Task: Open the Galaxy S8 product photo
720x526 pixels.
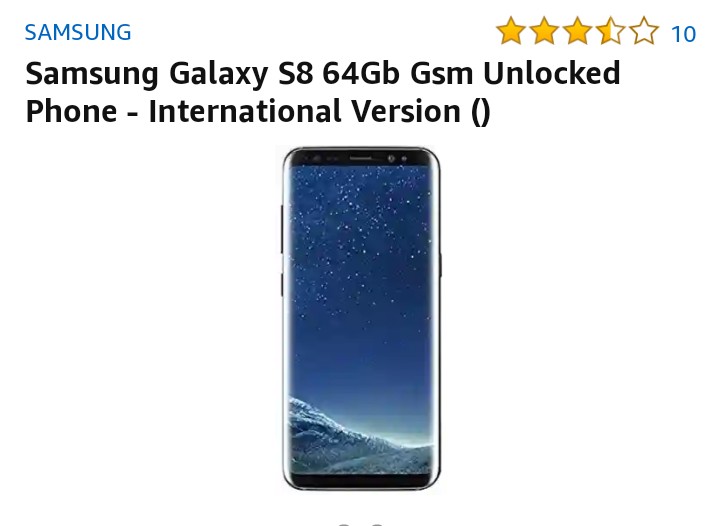Action: point(361,319)
